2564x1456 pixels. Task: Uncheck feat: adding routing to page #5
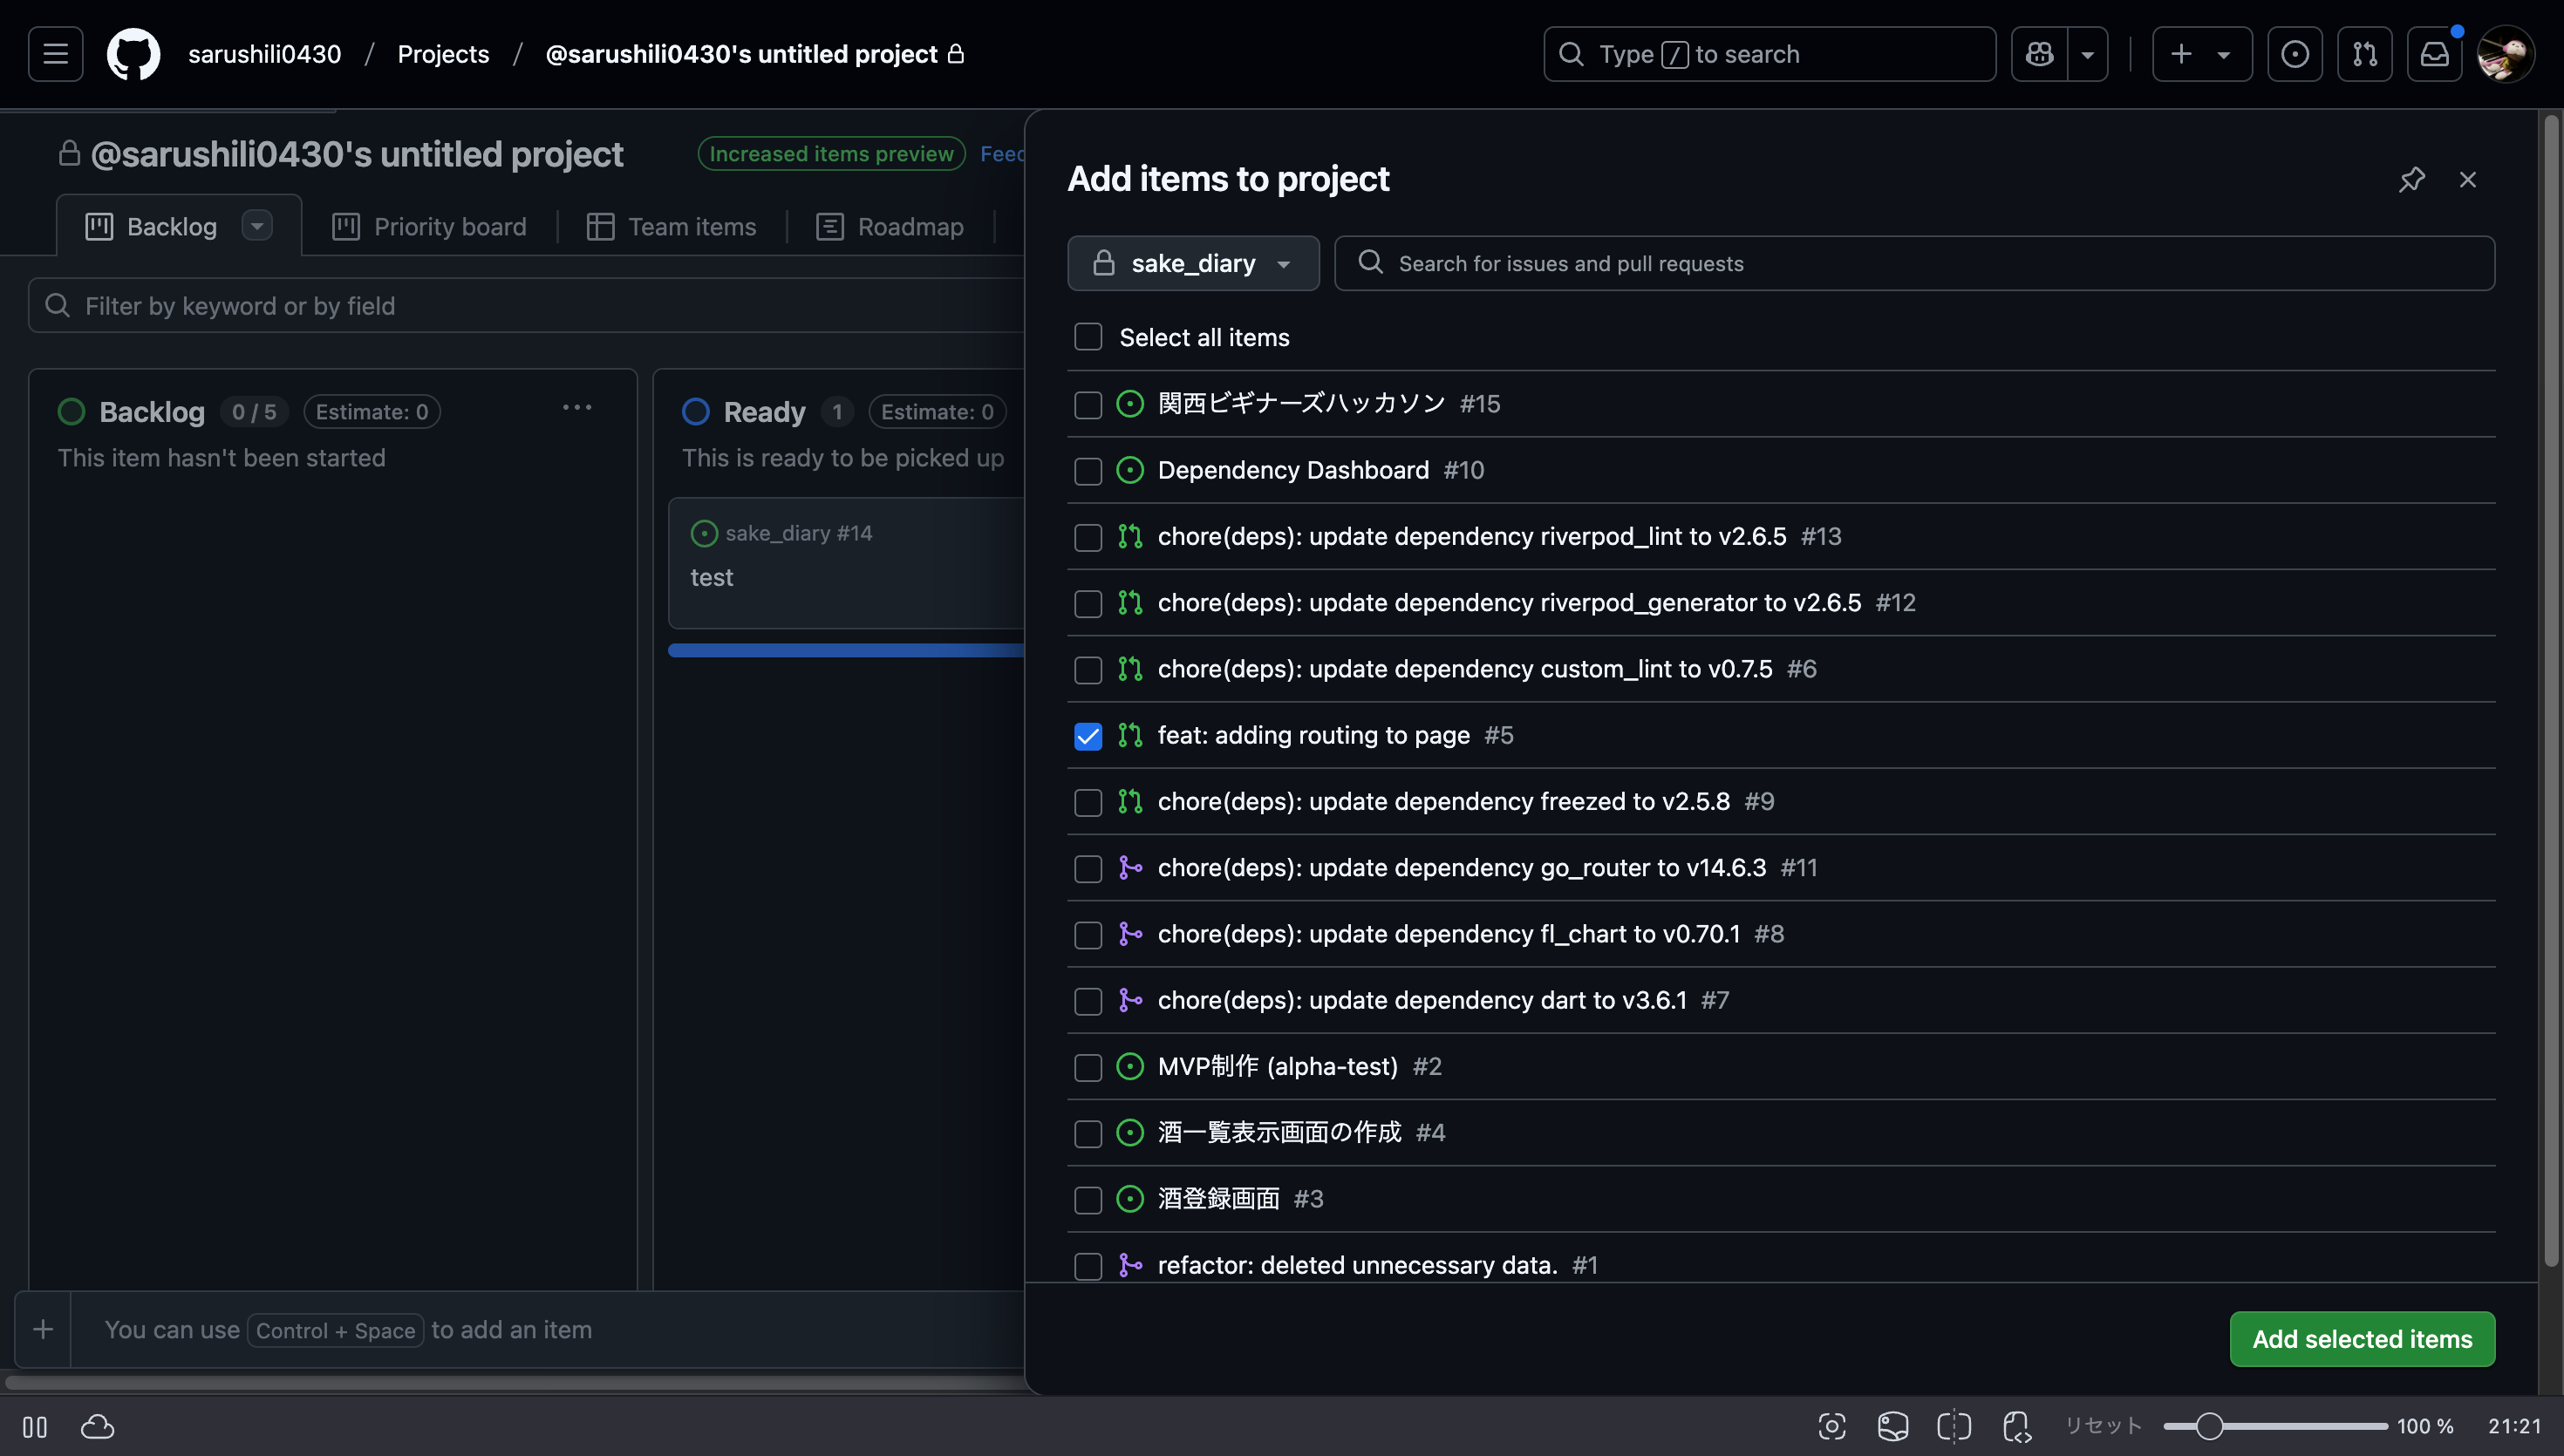pyautogui.click(x=1088, y=736)
